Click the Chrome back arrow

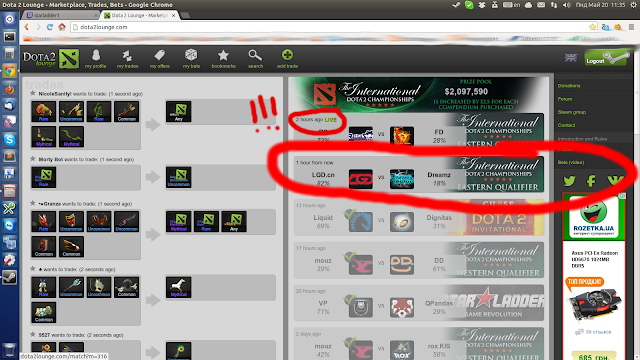pos(27,27)
